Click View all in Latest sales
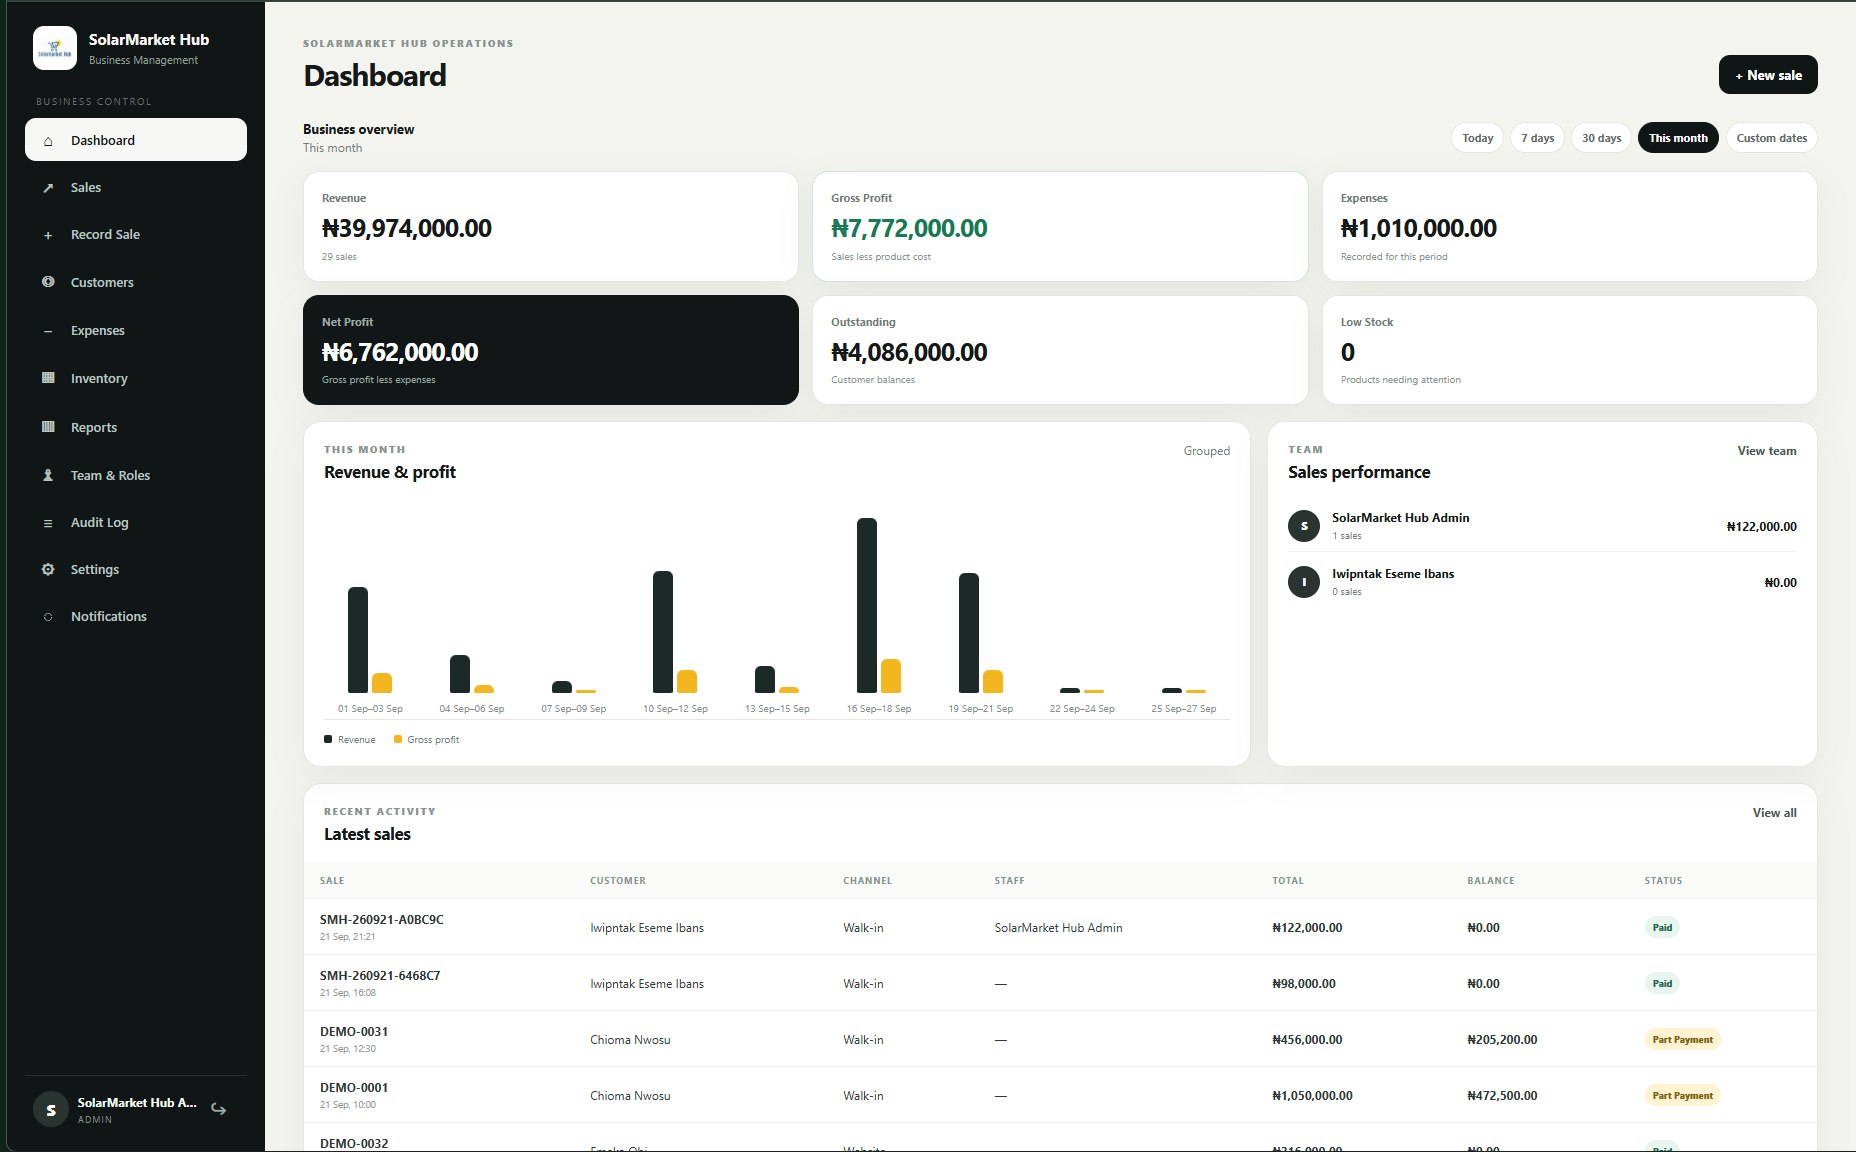1856x1152 pixels. 1774,813
